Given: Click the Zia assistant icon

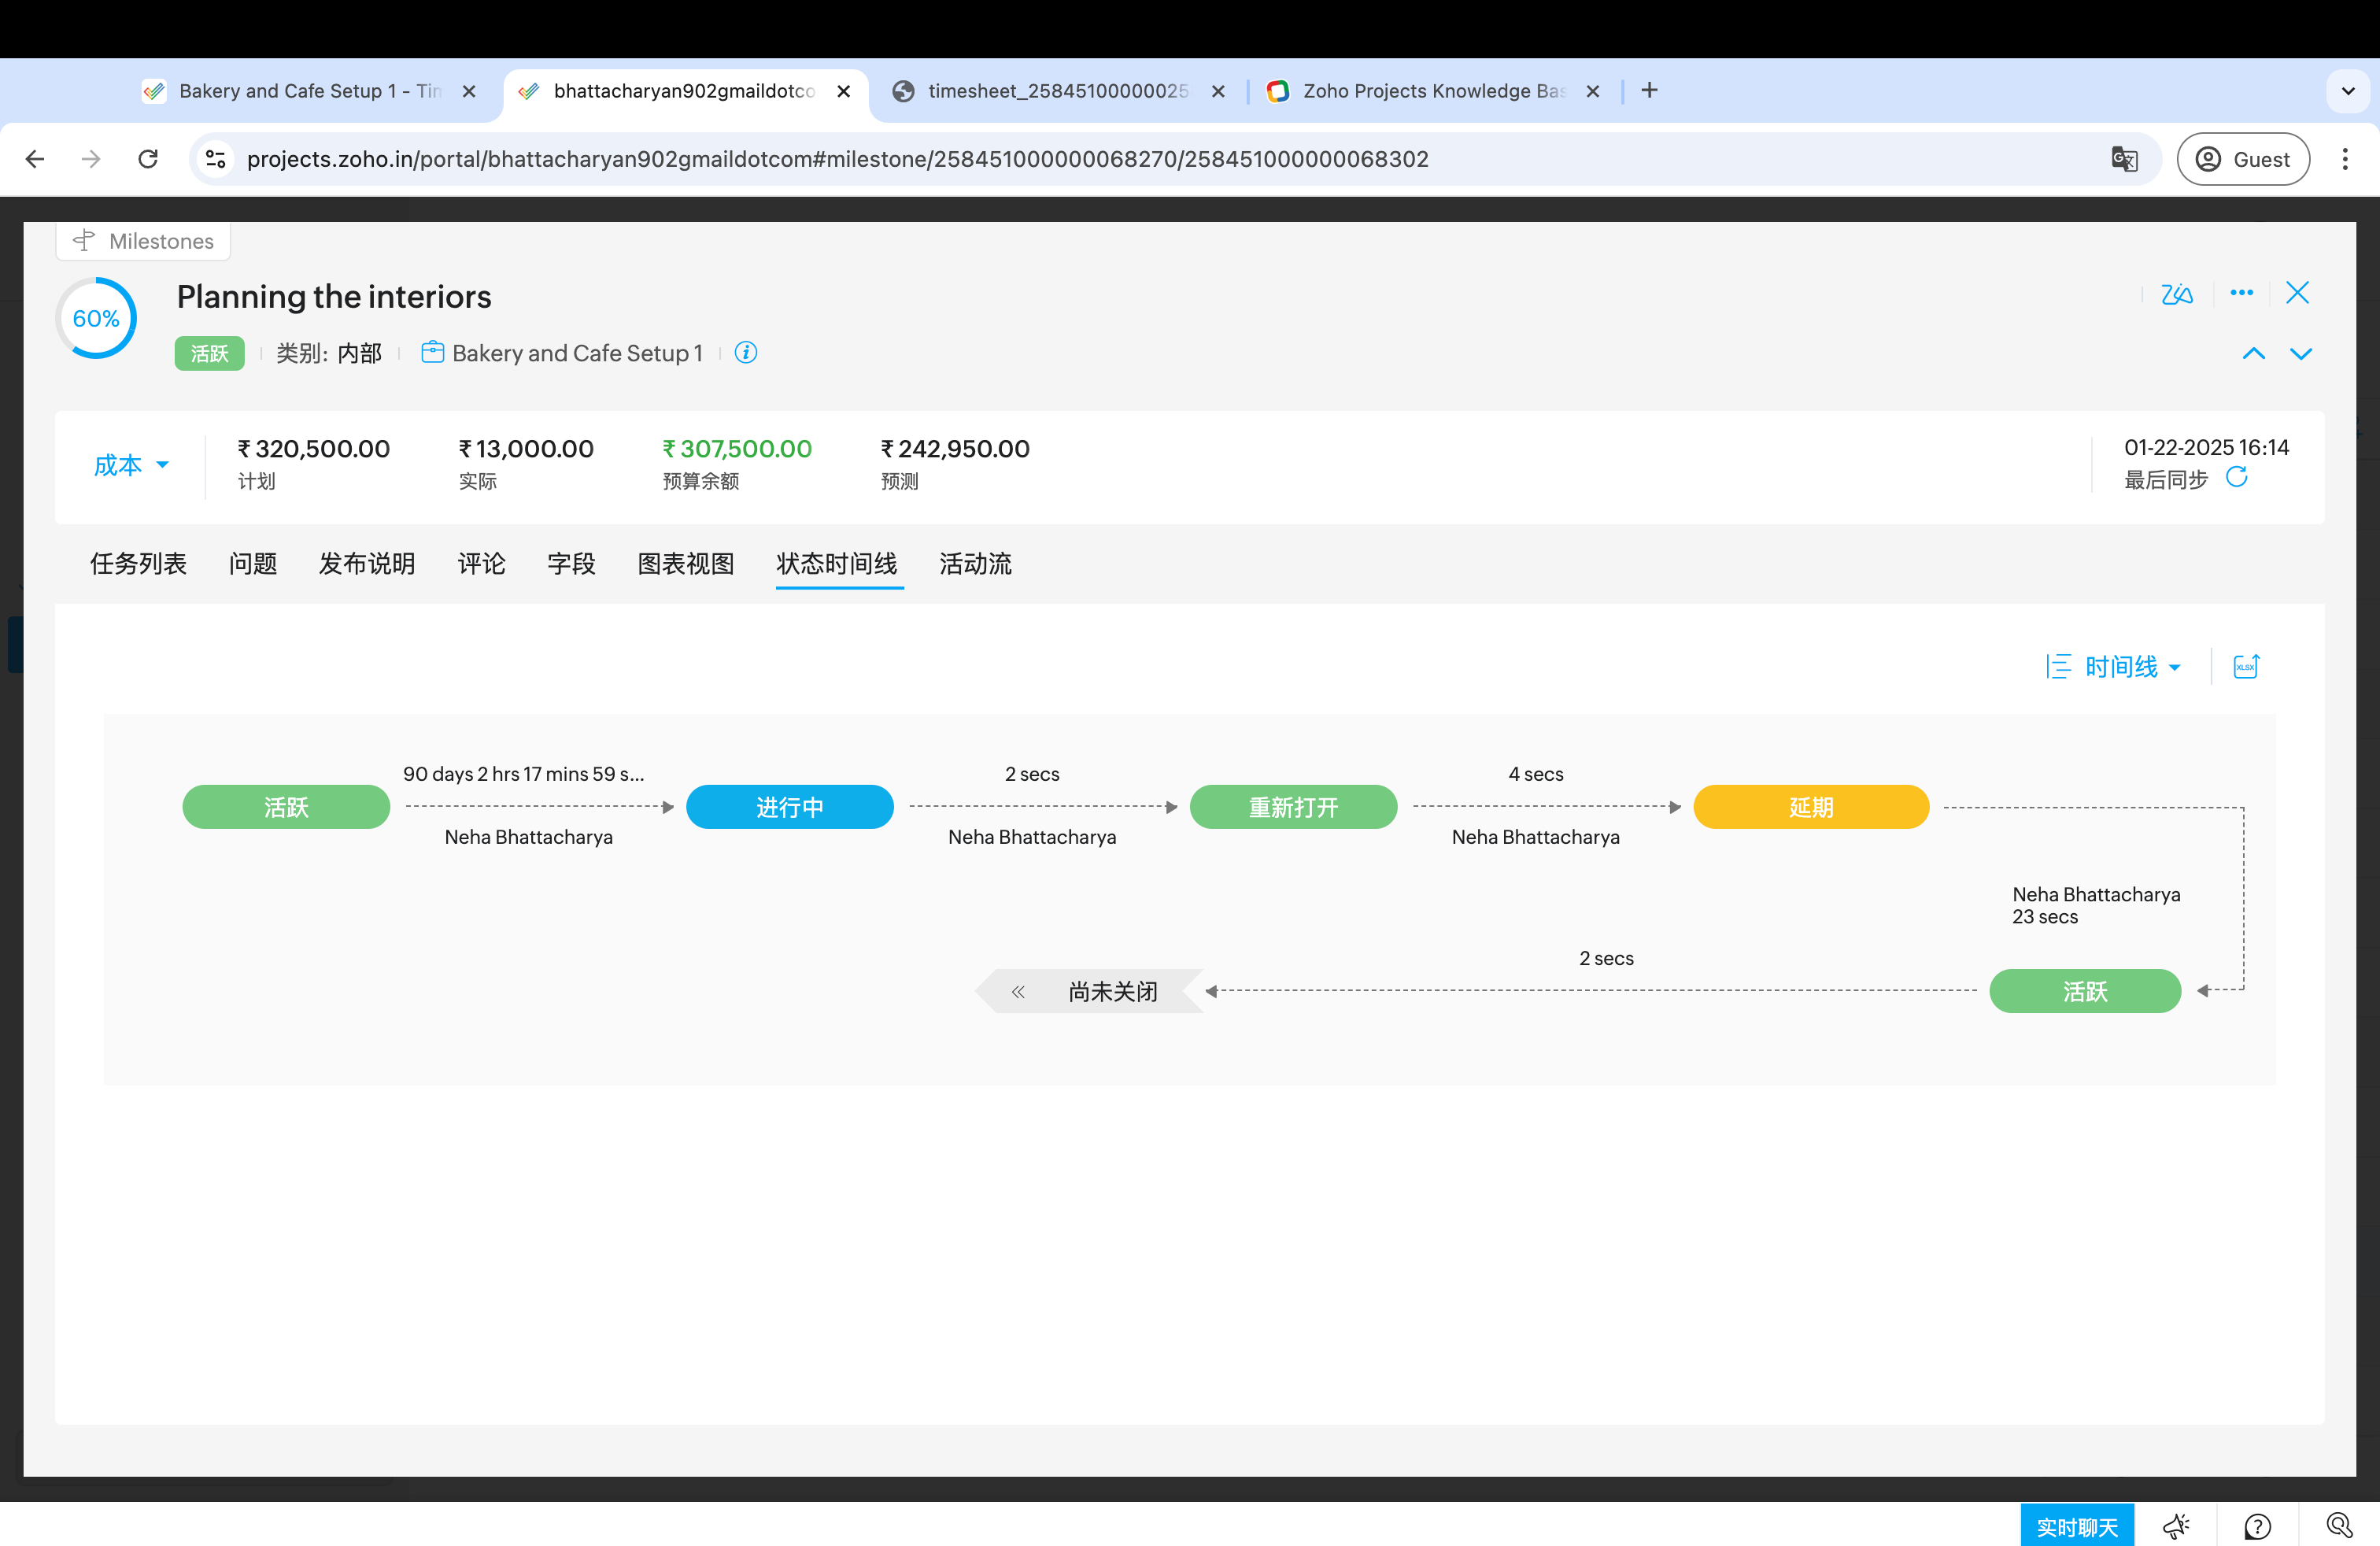Looking at the screenshot, I should click(2176, 294).
